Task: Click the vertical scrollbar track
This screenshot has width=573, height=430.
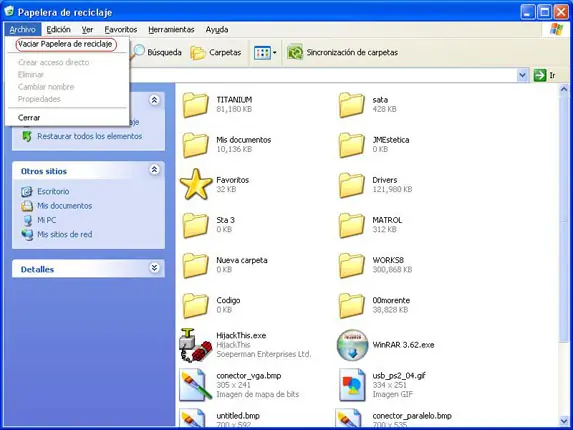Action: [564, 378]
